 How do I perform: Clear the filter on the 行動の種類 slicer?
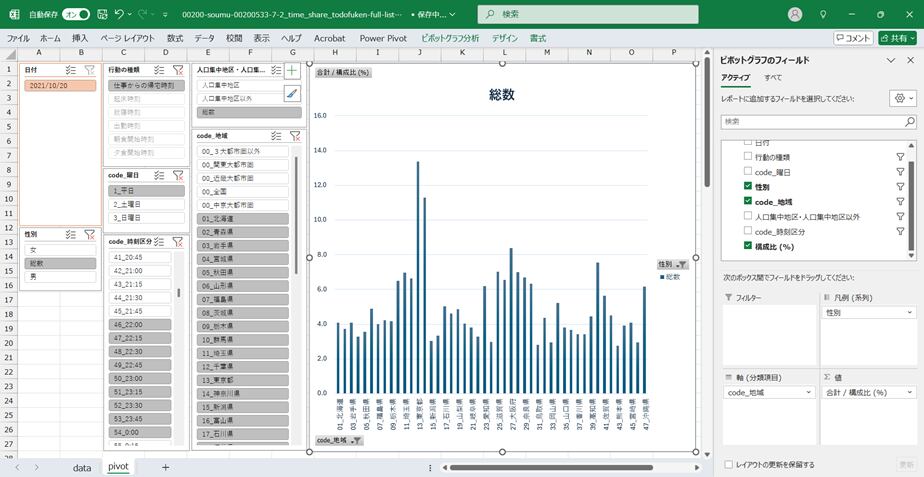click(x=177, y=71)
